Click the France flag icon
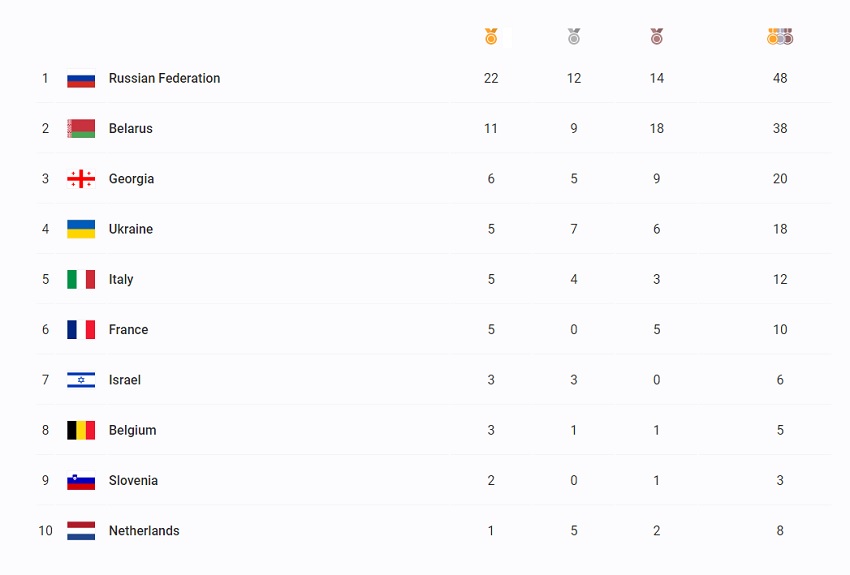 (x=81, y=330)
